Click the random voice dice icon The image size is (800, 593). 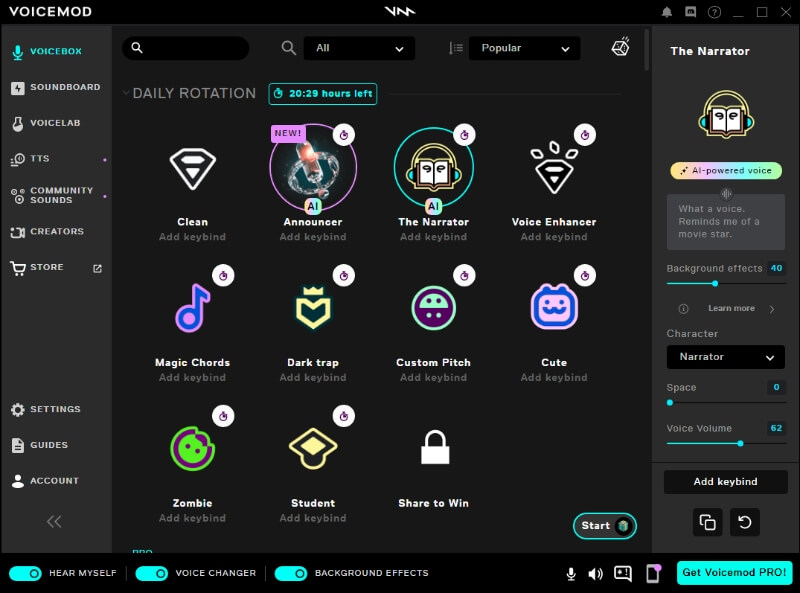pos(620,47)
